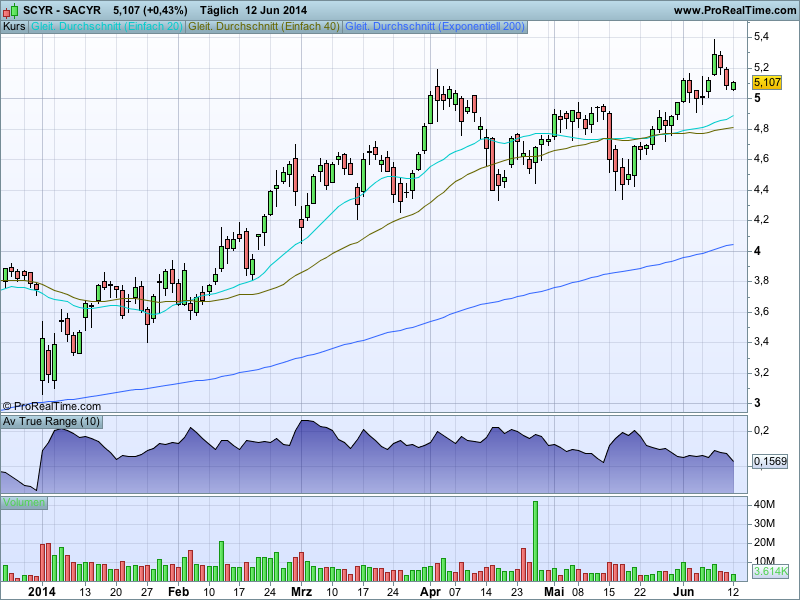Click the Jun label on the time axis
The image size is (800, 600).
(x=683, y=592)
